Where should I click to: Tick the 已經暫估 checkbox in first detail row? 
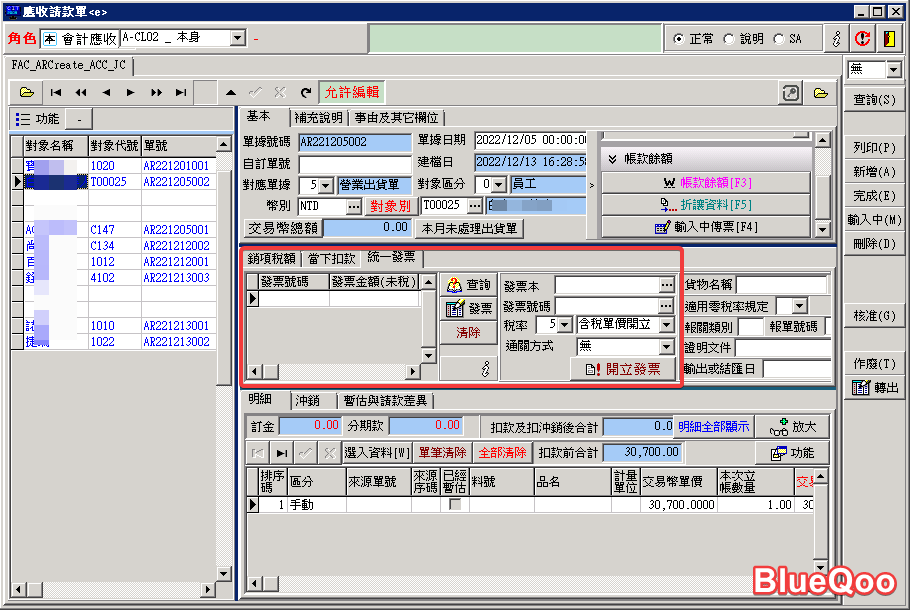click(x=455, y=505)
